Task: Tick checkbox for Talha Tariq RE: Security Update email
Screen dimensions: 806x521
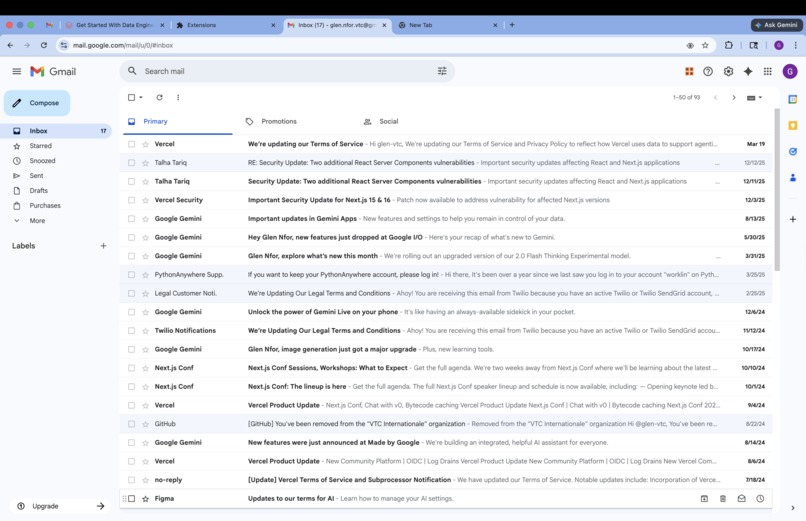Action: coord(132,162)
